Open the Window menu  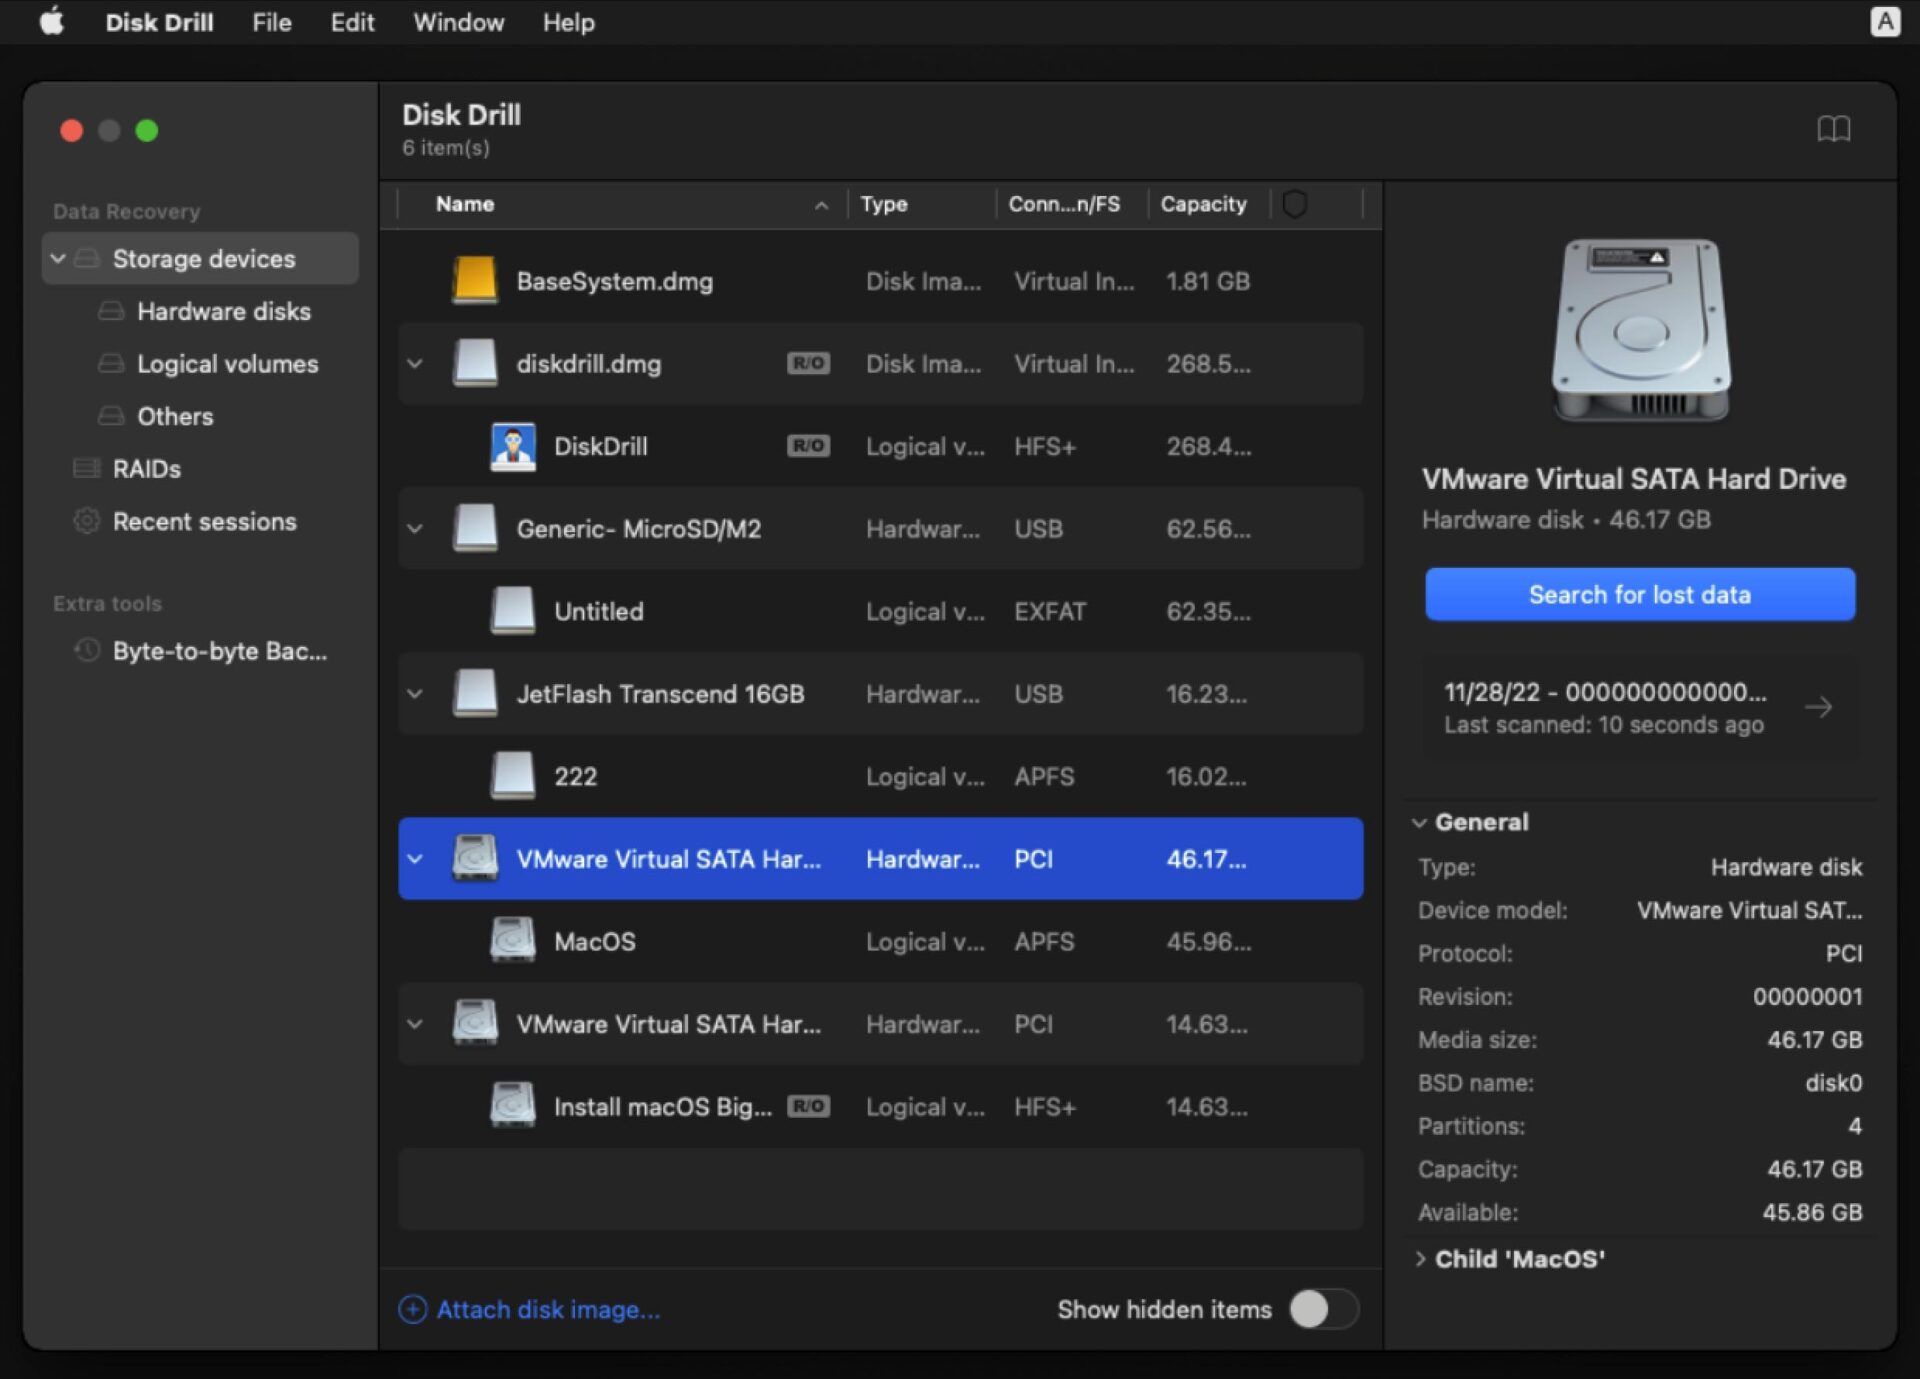(457, 22)
